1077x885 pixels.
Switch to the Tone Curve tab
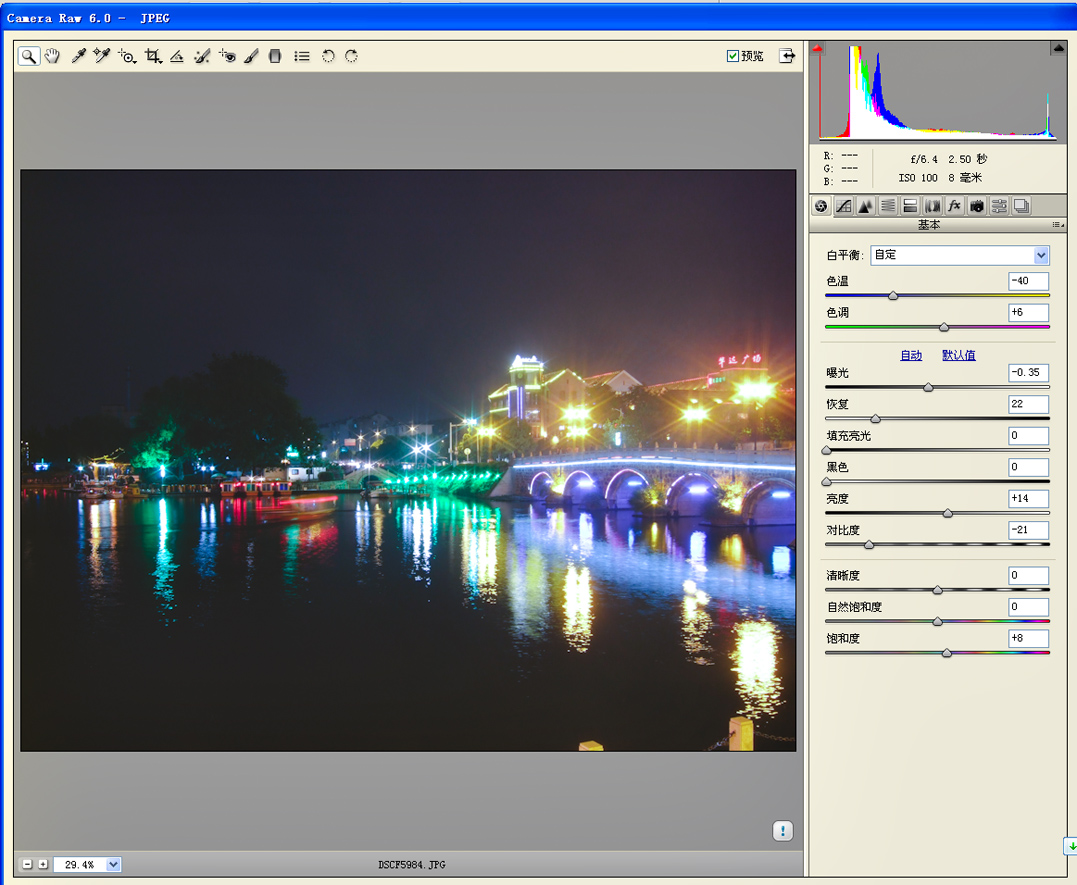pyautogui.click(x=843, y=206)
